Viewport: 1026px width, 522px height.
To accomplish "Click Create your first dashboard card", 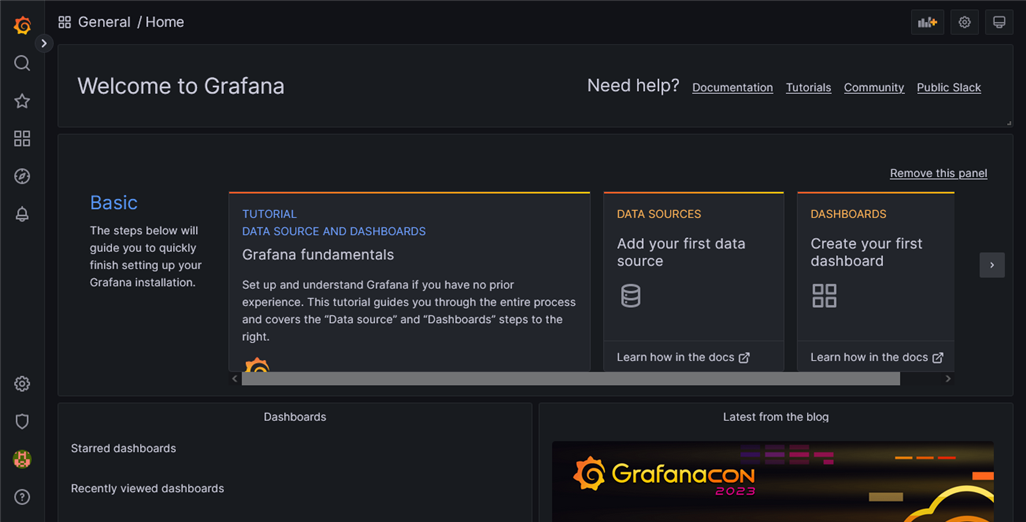I will tap(876, 282).
